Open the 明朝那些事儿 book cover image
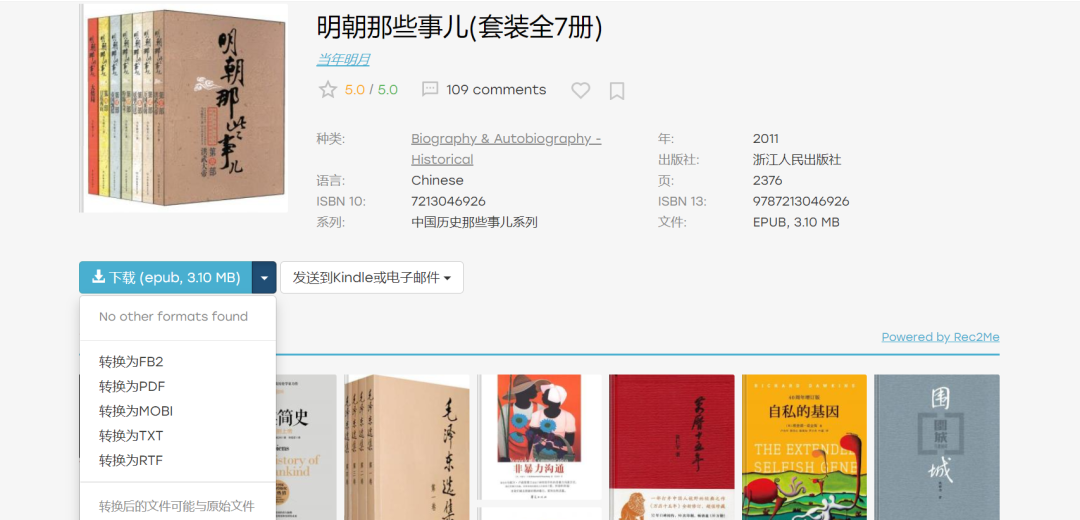The height and width of the screenshot is (520, 1080). pos(185,107)
